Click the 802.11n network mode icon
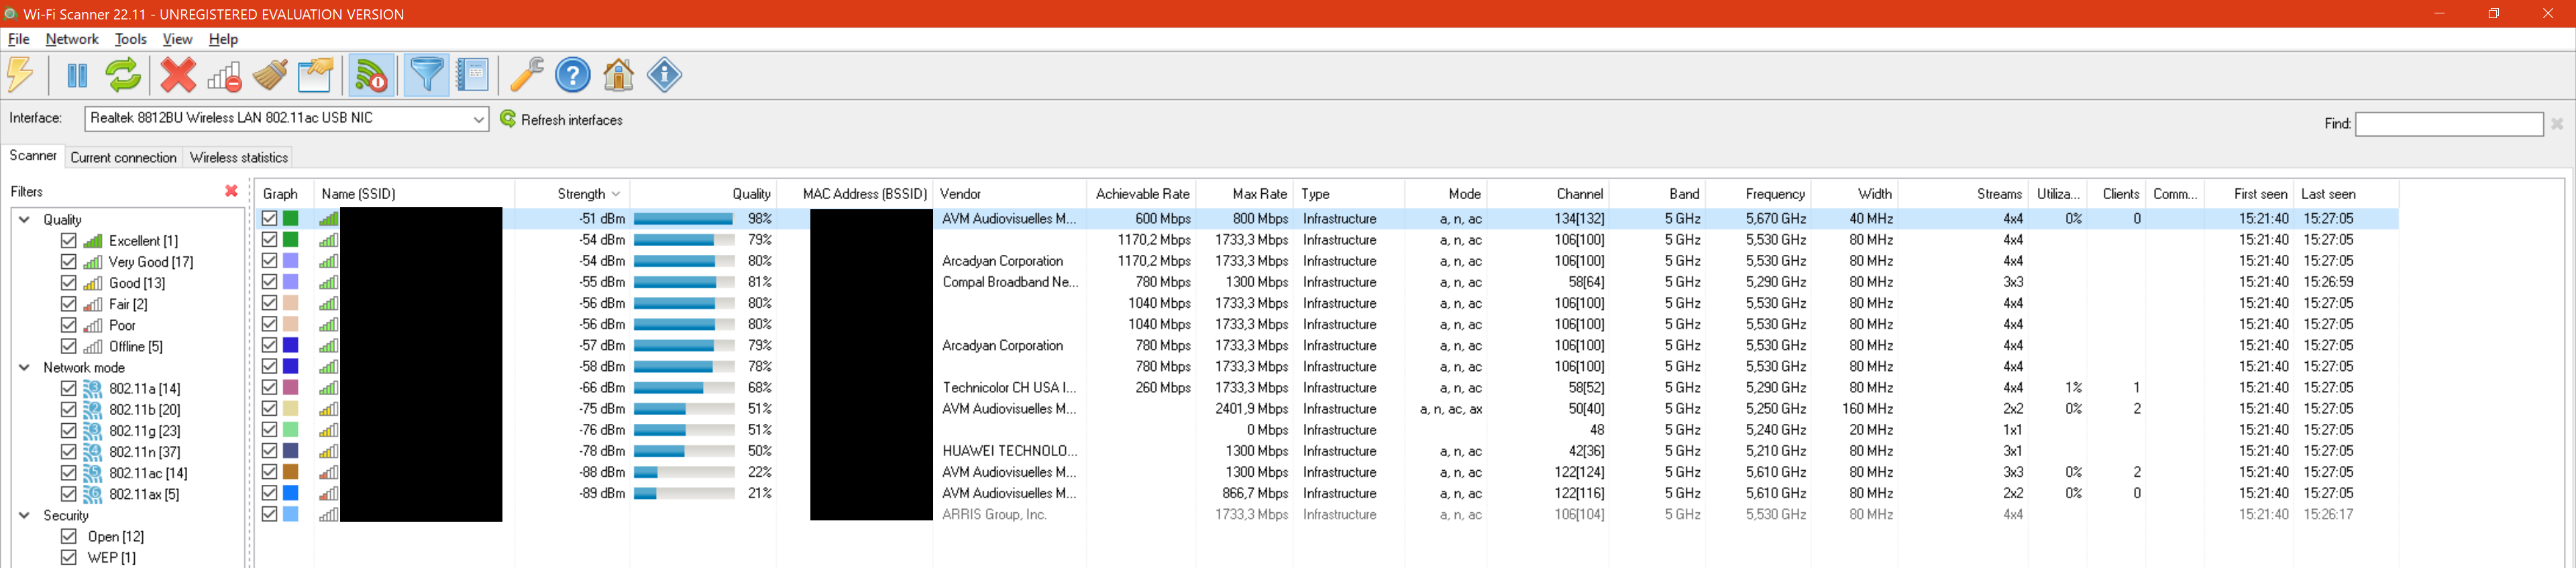The image size is (2576, 568). pyautogui.click(x=93, y=453)
